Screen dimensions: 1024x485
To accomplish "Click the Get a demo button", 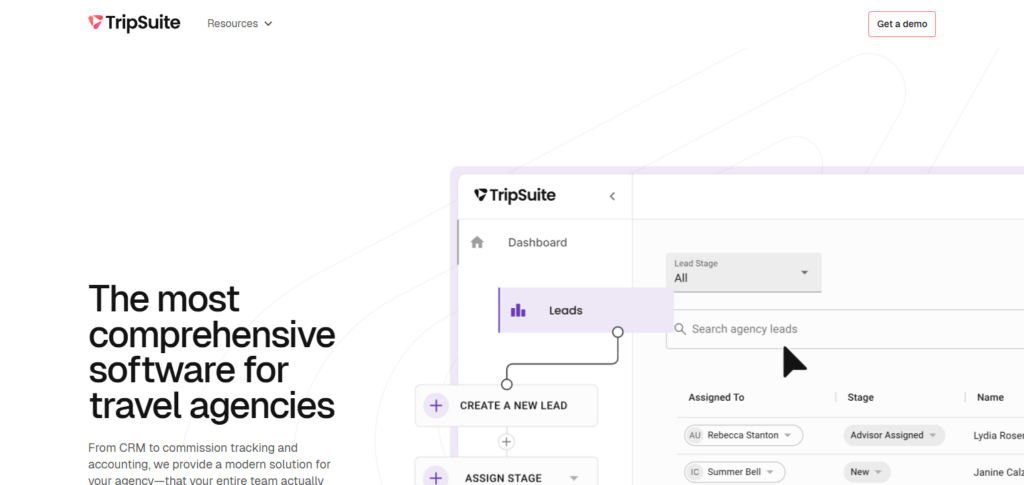I will 901,24.
